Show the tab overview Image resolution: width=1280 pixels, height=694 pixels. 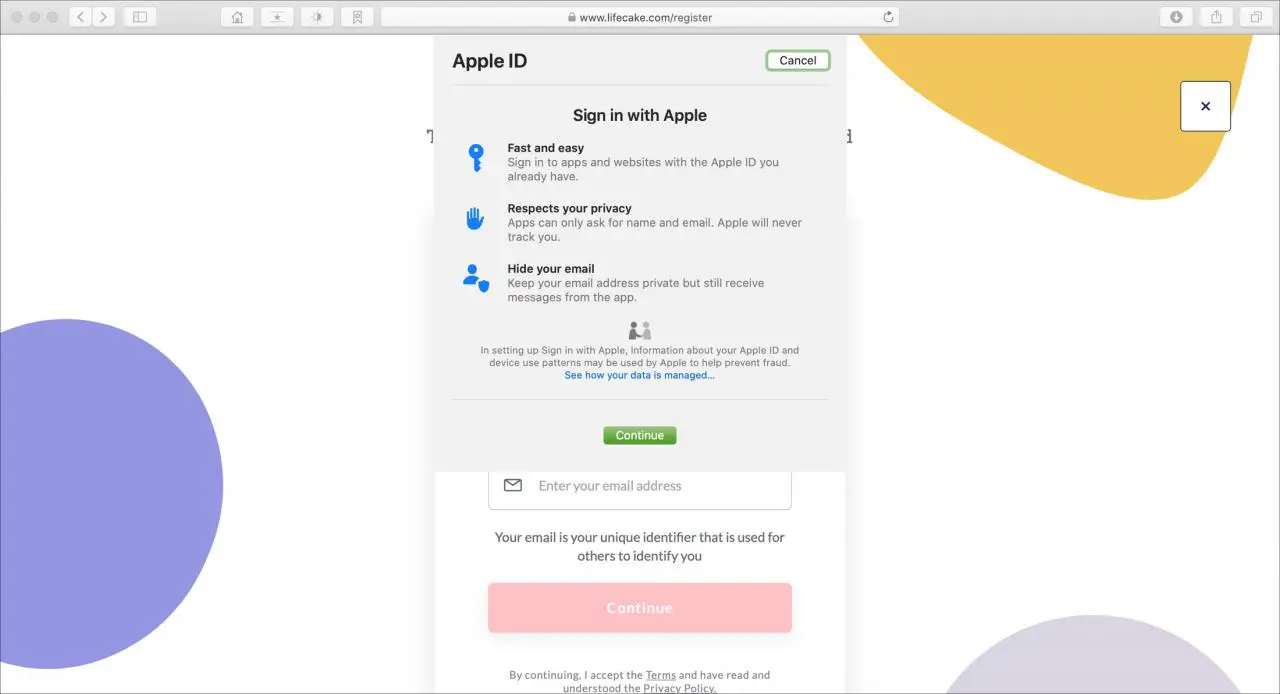click(x=1256, y=17)
